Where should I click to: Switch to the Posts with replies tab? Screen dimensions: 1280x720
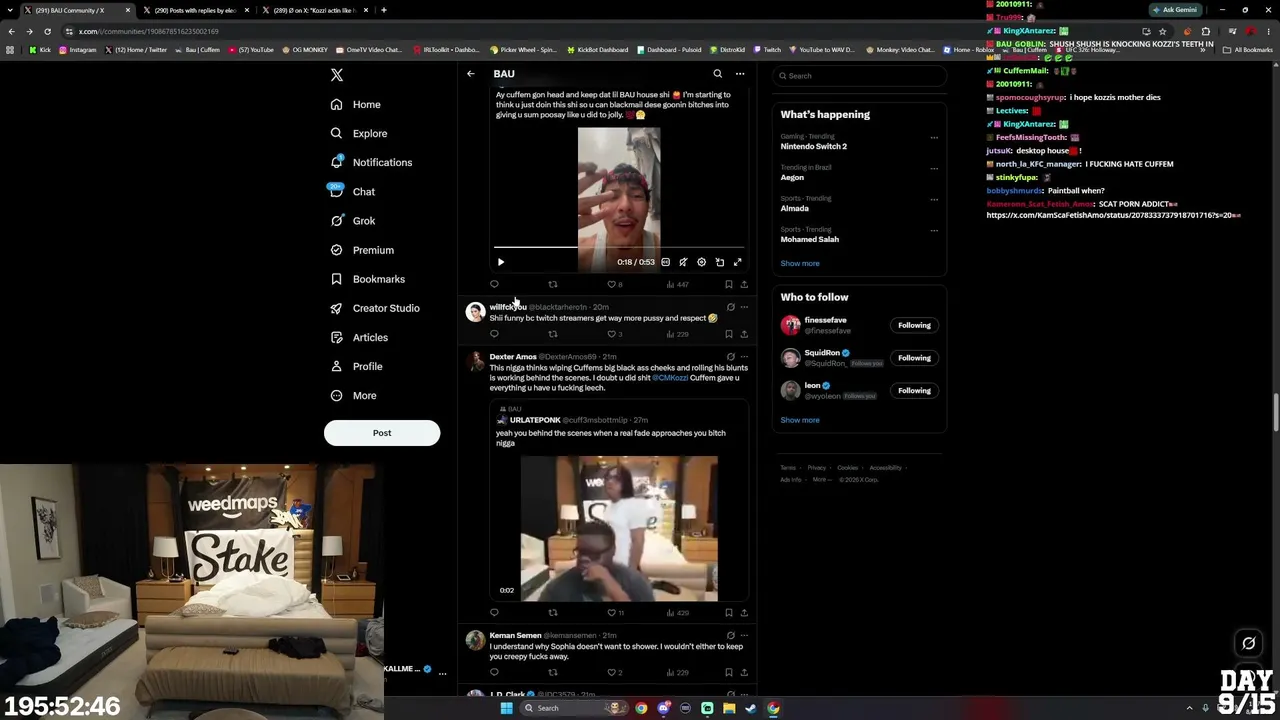196,10
